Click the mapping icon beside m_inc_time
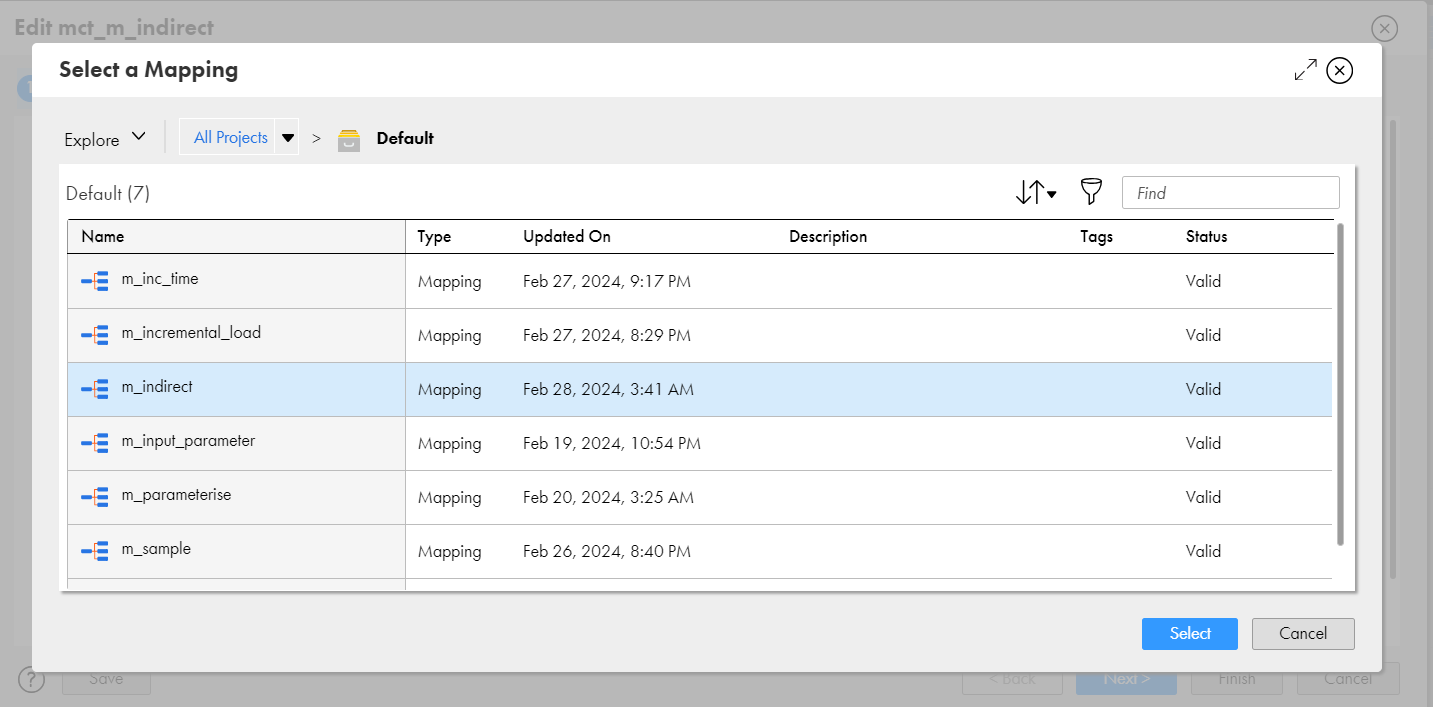The image size is (1433, 707). click(x=95, y=281)
